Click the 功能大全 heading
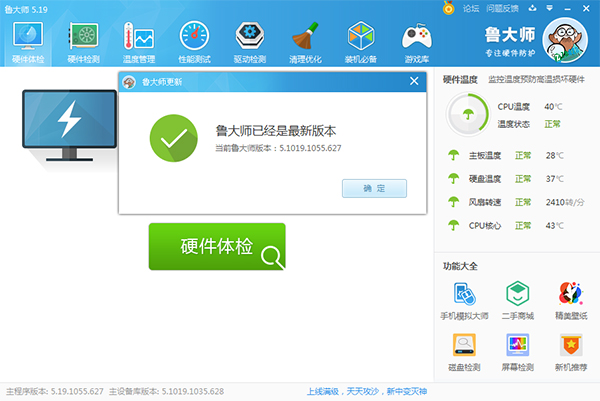The height and width of the screenshot is (401, 600). coord(460,266)
